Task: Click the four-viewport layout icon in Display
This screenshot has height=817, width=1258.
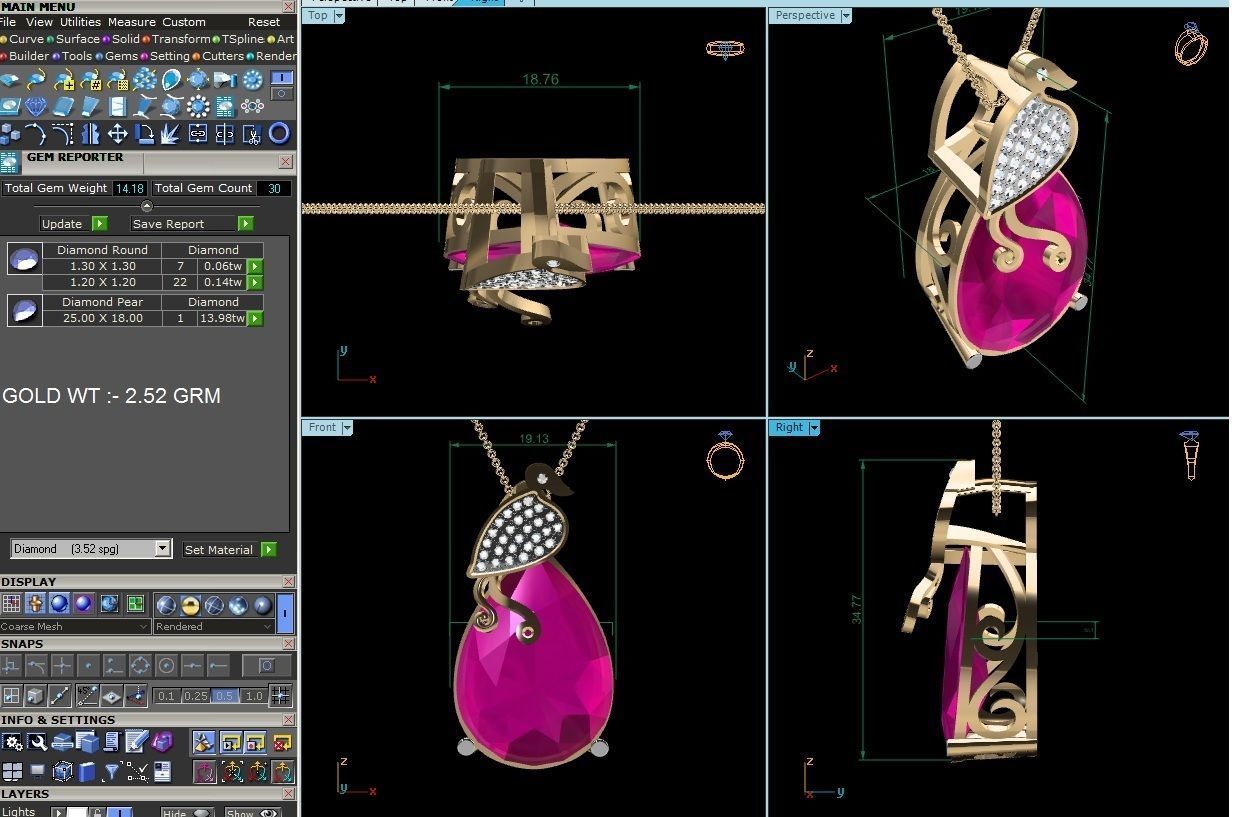Action: pyautogui.click(x=135, y=604)
